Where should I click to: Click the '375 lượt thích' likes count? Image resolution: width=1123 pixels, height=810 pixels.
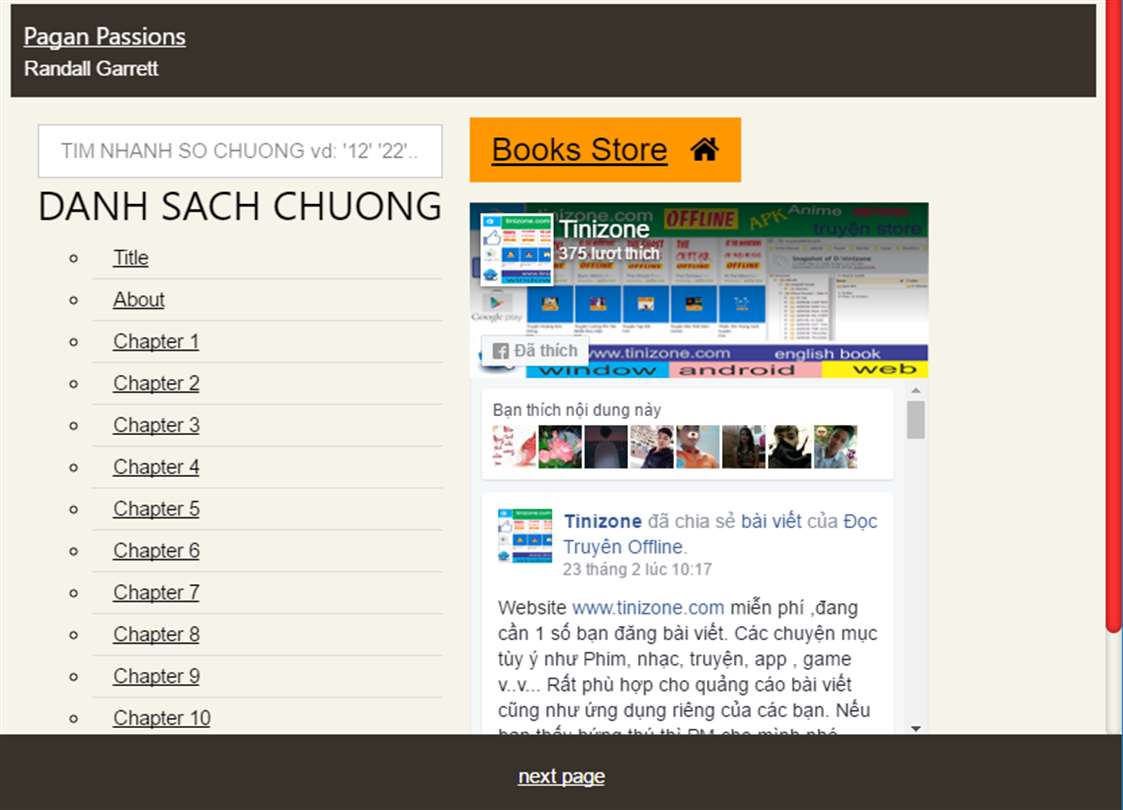(x=609, y=254)
